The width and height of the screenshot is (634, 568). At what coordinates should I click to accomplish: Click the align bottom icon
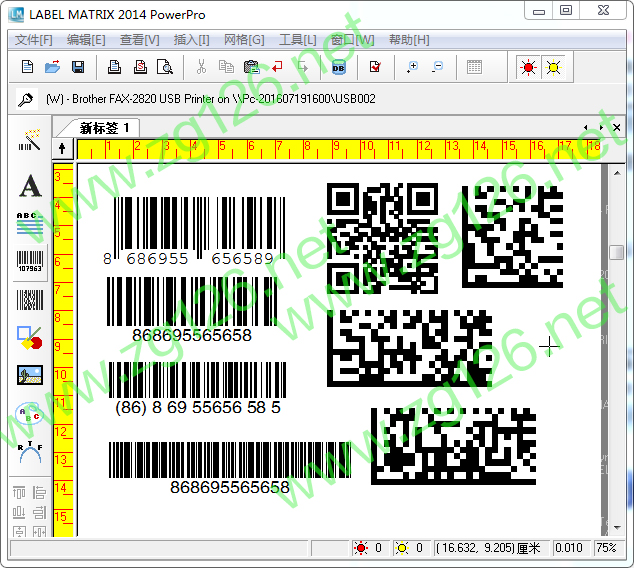tap(19, 513)
